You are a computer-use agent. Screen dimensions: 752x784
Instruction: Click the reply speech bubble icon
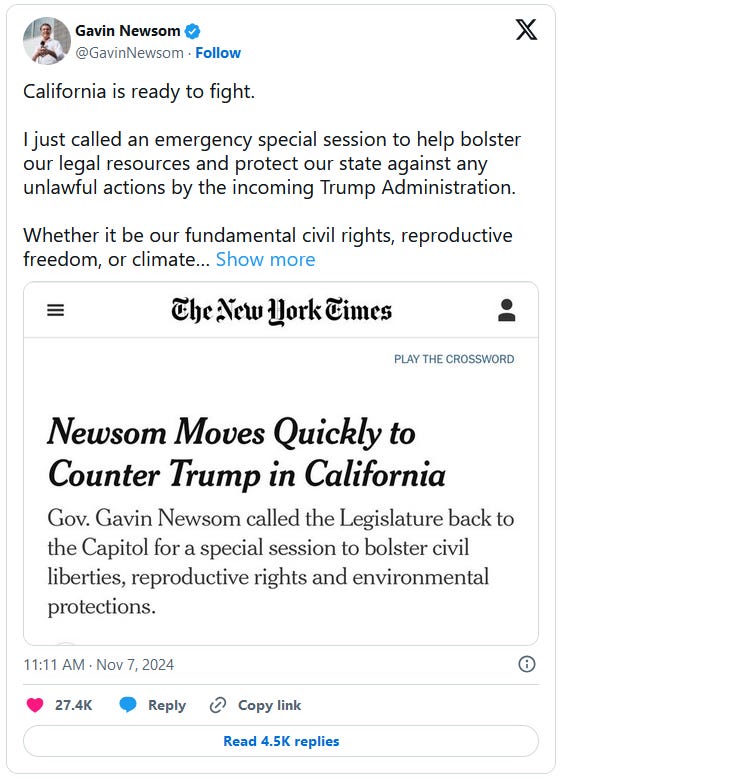[128, 705]
